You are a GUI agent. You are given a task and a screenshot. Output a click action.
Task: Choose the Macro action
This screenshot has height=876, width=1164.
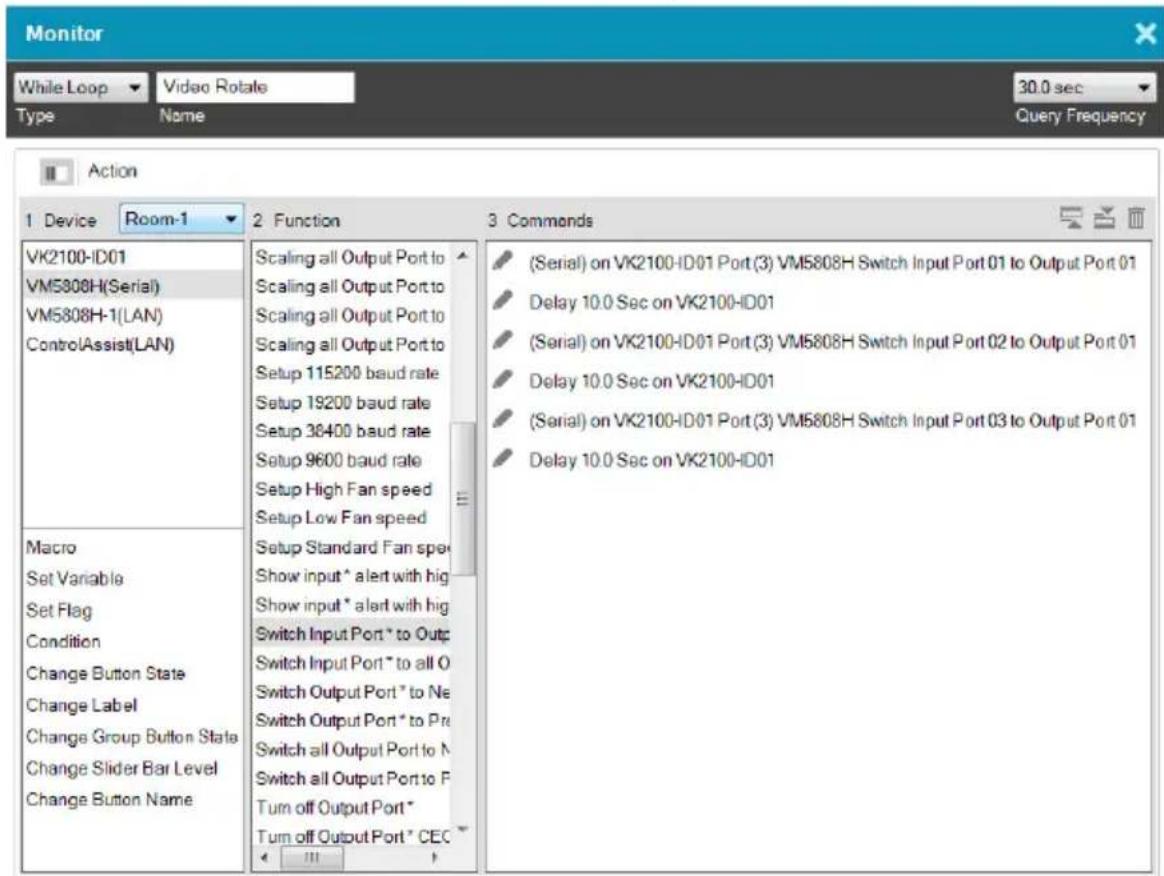coord(51,547)
